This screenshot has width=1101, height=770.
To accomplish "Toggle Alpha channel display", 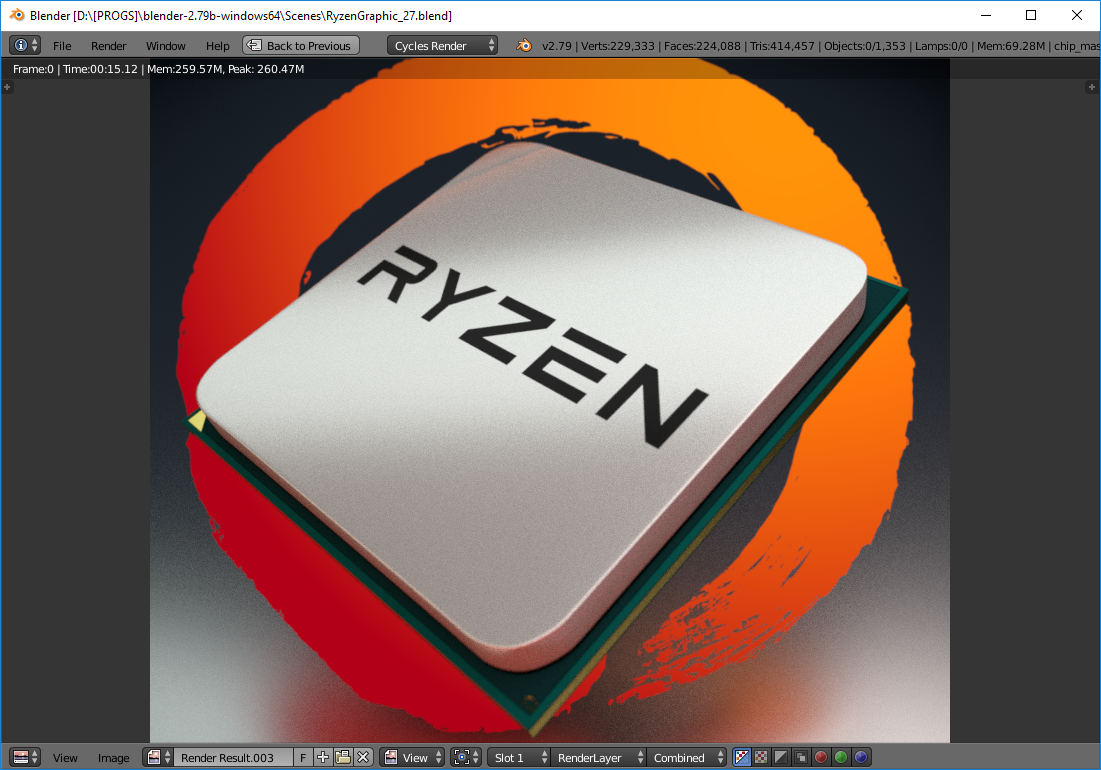I will click(781, 757).
